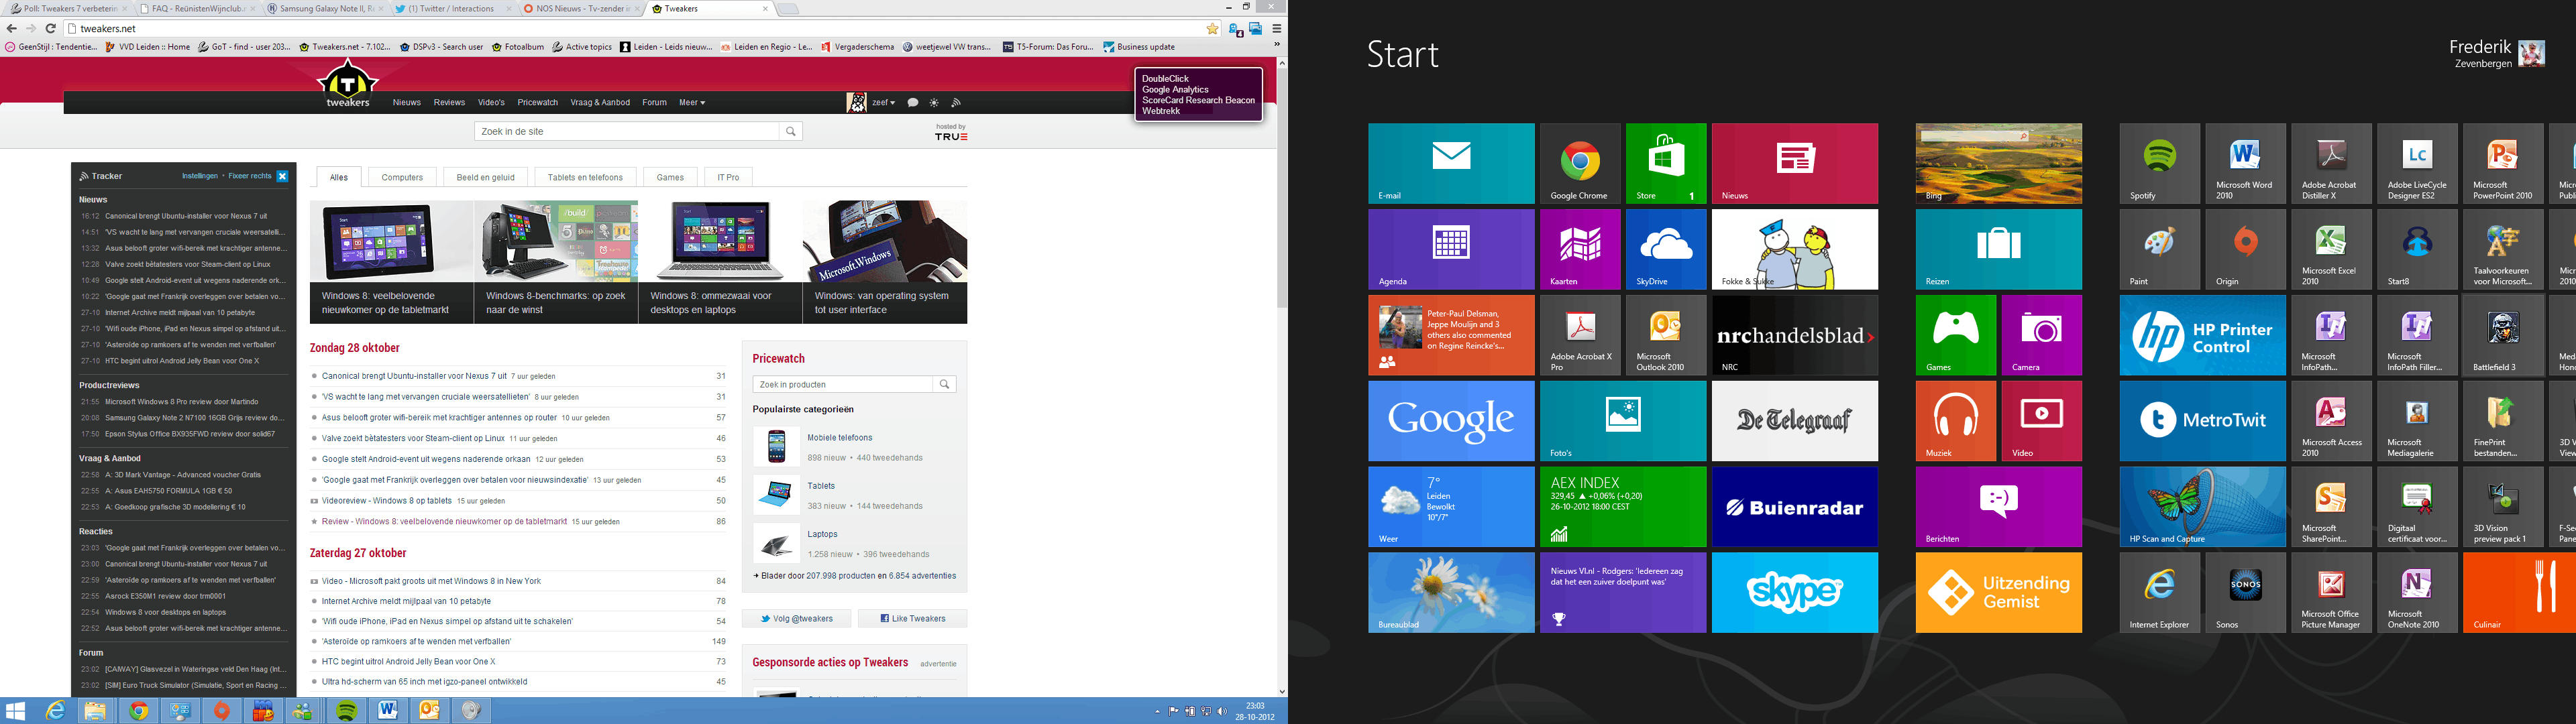The height and width of the screenshot is (724, 2576).
Task: Launch the Skype tile
Action: (x=1794, y=593)
